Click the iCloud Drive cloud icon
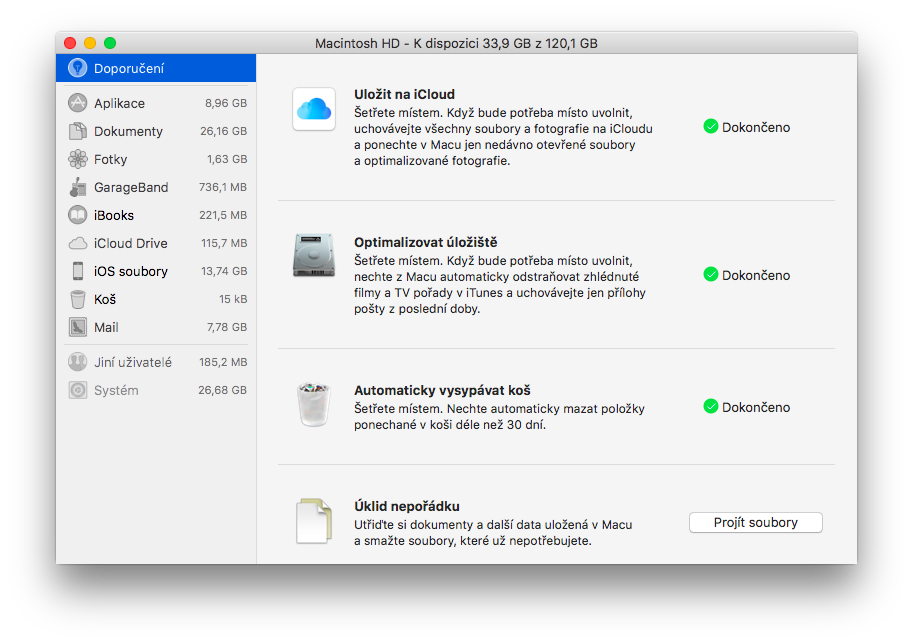Viewport: 913px width, 644px height. point(77,243)
